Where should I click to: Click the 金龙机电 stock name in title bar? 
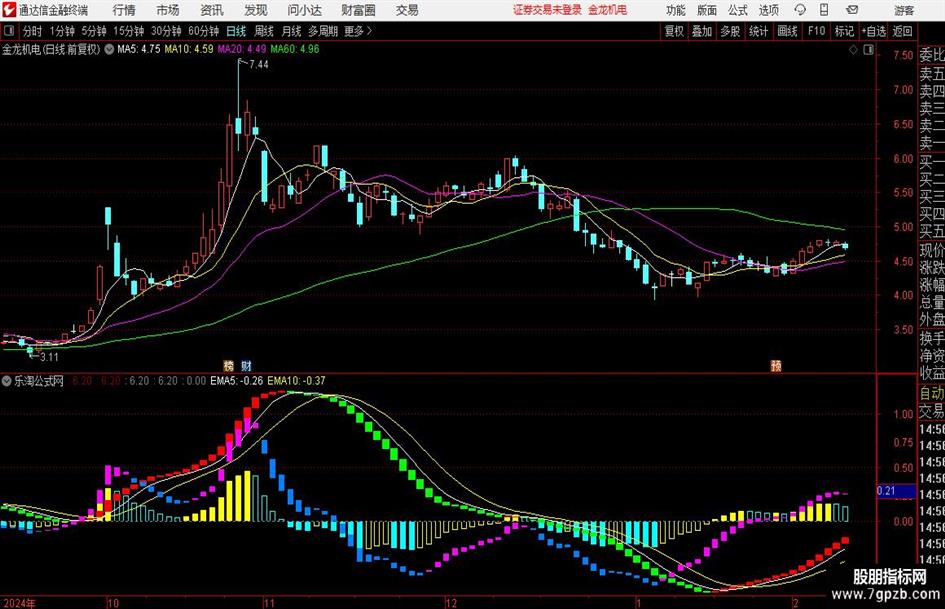[x=21, y=49]
